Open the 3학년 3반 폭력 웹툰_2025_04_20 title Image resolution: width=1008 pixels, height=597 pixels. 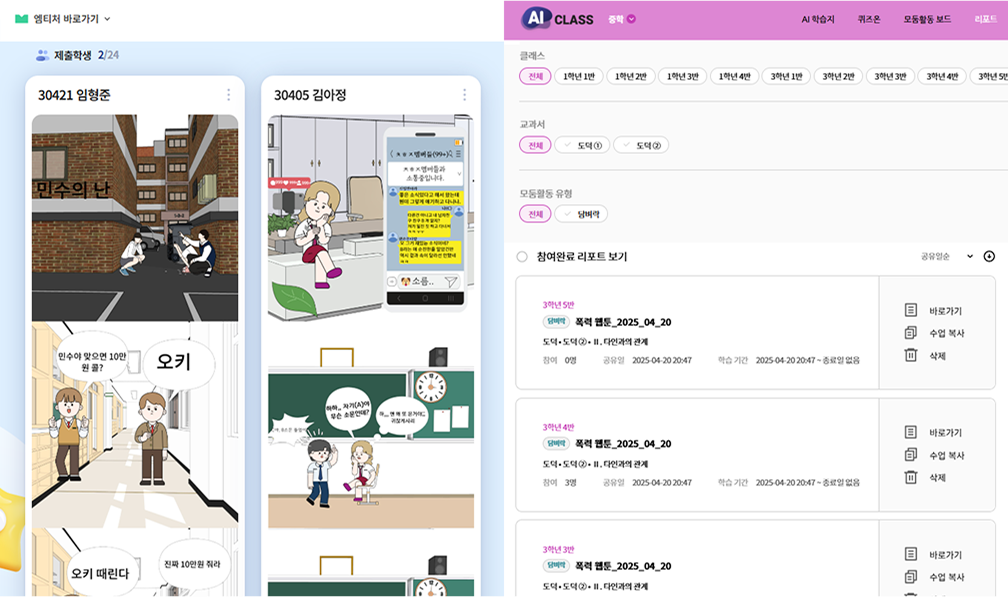click(x=623, y=566)
